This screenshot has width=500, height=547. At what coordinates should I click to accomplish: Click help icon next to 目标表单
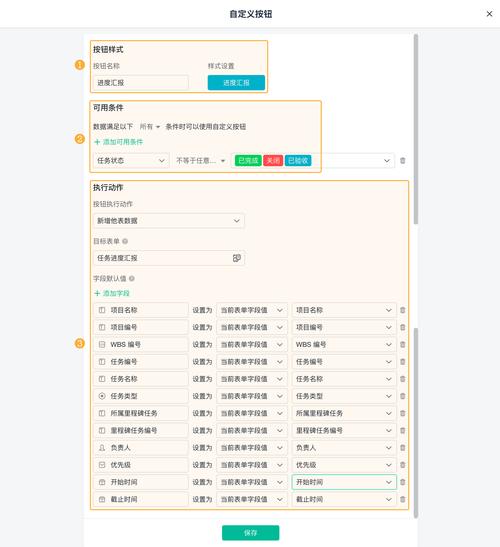[125, 241]
